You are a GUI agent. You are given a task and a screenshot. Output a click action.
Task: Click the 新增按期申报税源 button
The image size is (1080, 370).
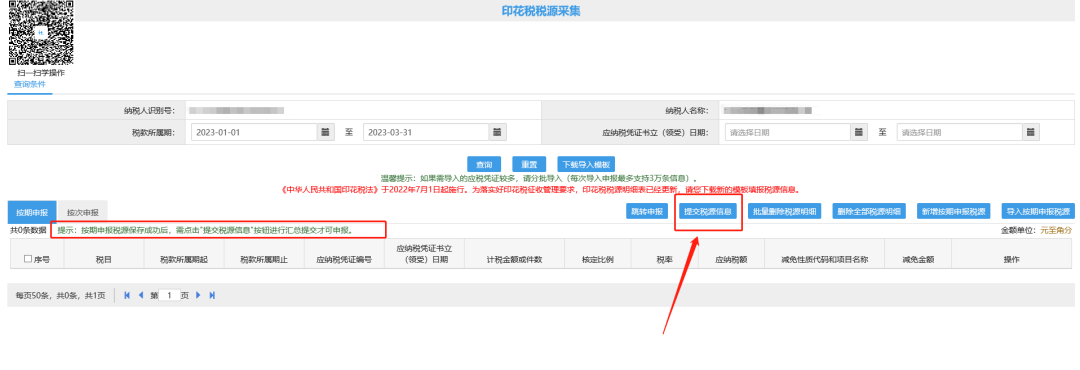tap(953, 212)
